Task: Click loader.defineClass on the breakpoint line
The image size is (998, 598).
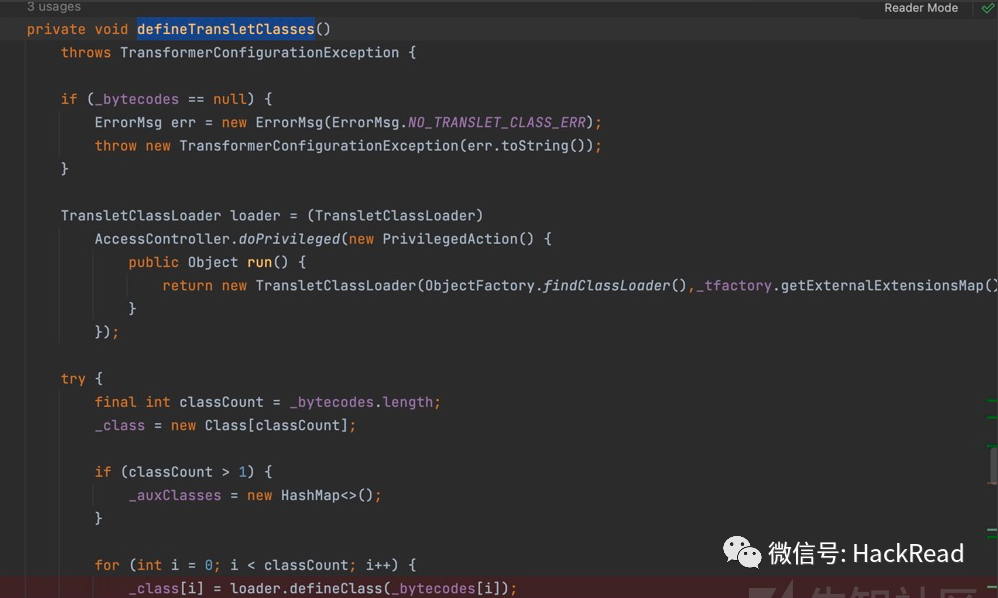Action: point(306,588)
